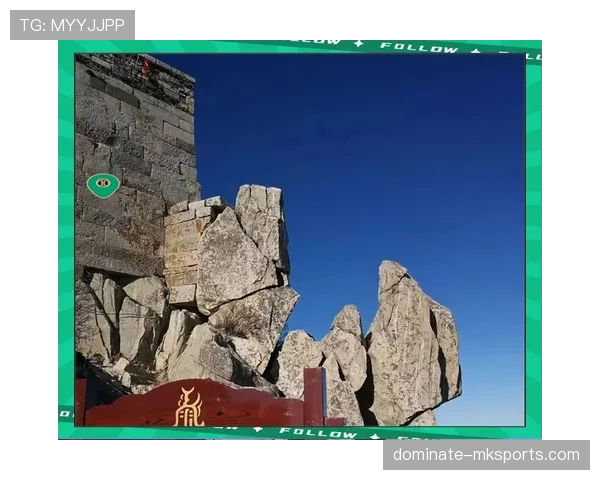Open the dominate-mksports.com link

(x=485, y=455)
